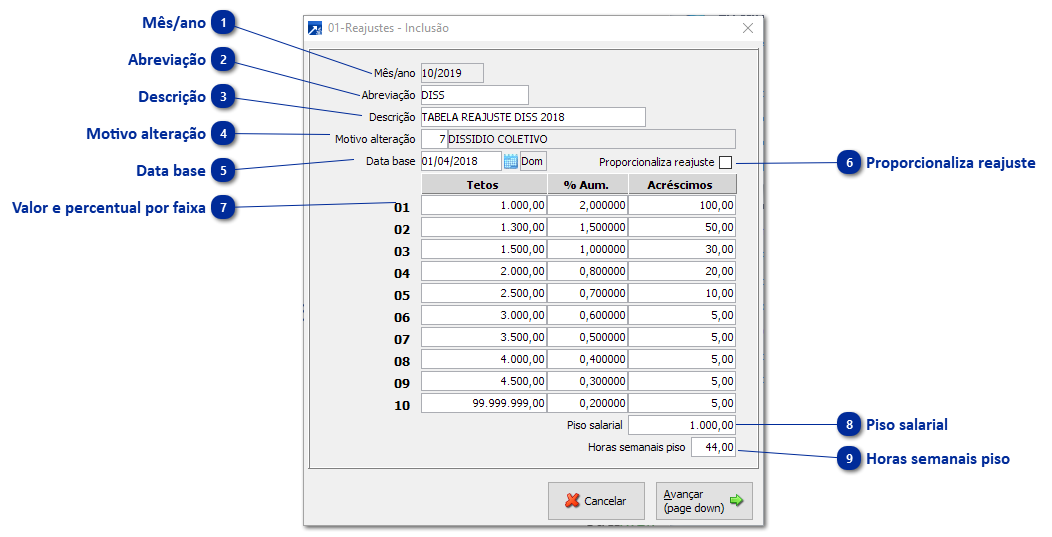This screenshot has height=537, width=1052.
Task: Close the 01-Reajustes - Inclusão window
Action: pos(747,28)
